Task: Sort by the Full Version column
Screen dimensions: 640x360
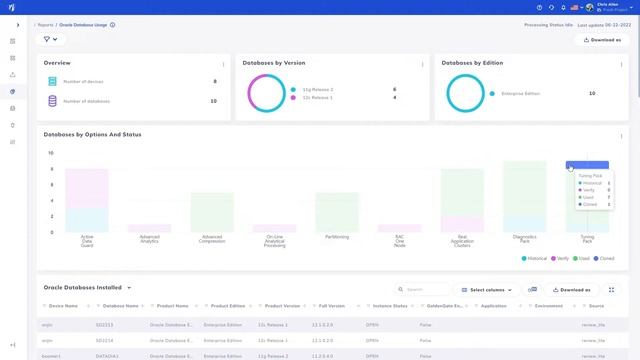Action: (331, 306)
